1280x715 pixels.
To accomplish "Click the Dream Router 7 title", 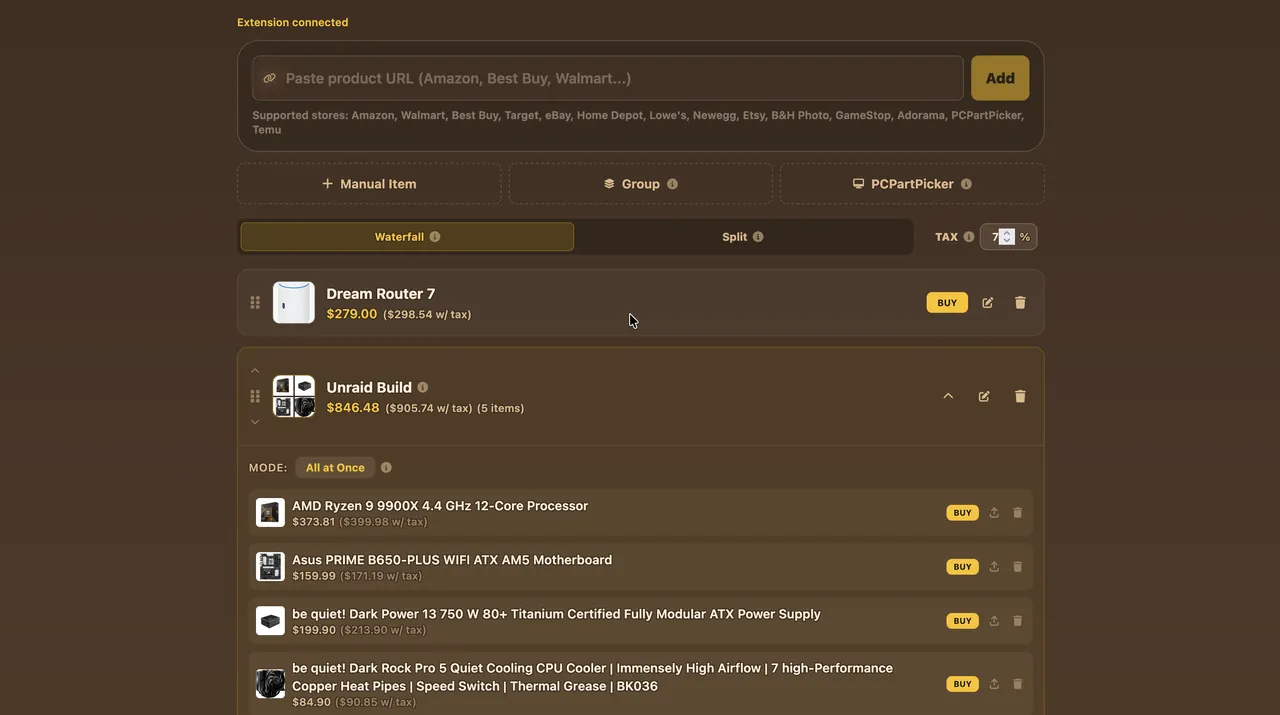I will [381, 294].
